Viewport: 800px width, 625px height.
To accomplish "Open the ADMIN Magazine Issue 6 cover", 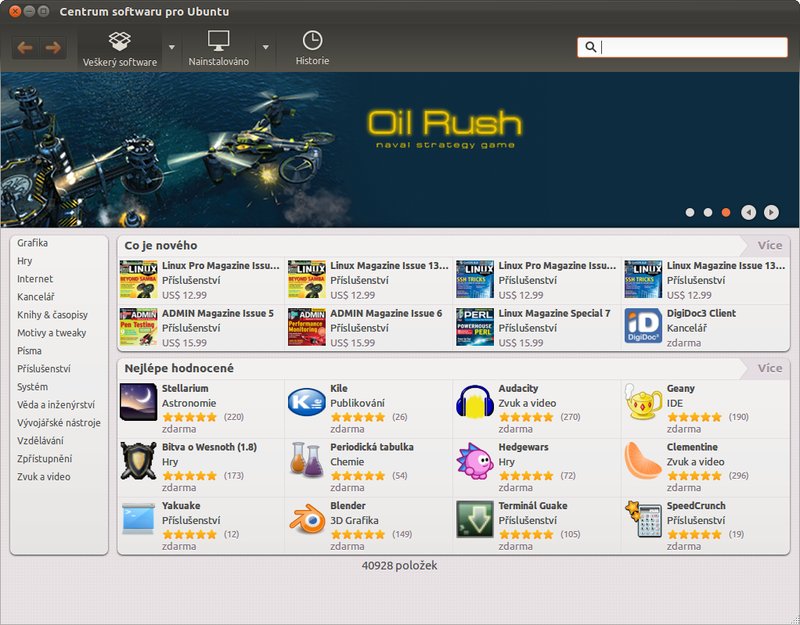I will point(307,327).
